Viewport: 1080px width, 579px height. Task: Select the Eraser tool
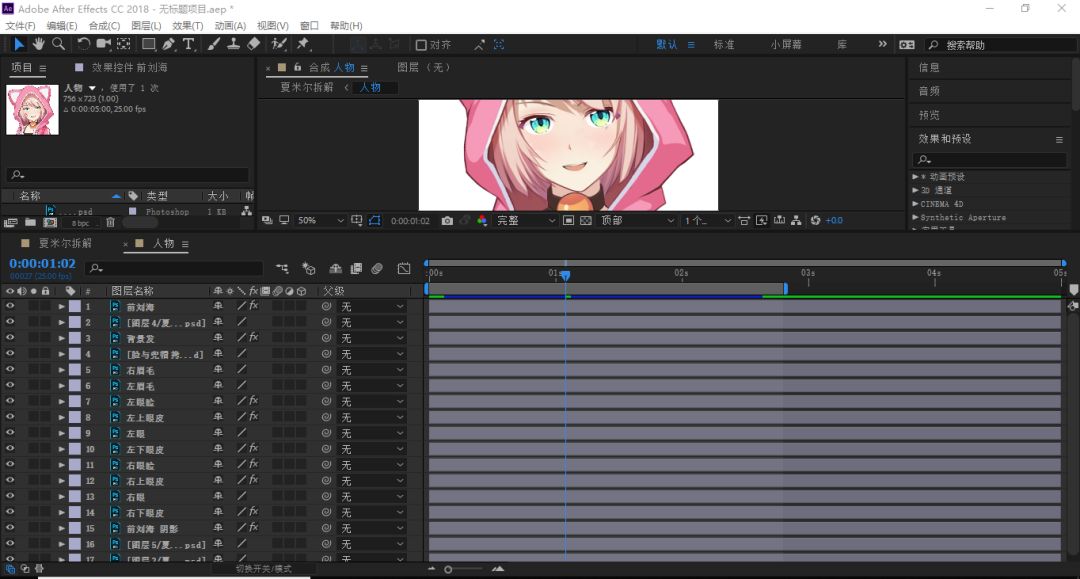click(253, 44)
